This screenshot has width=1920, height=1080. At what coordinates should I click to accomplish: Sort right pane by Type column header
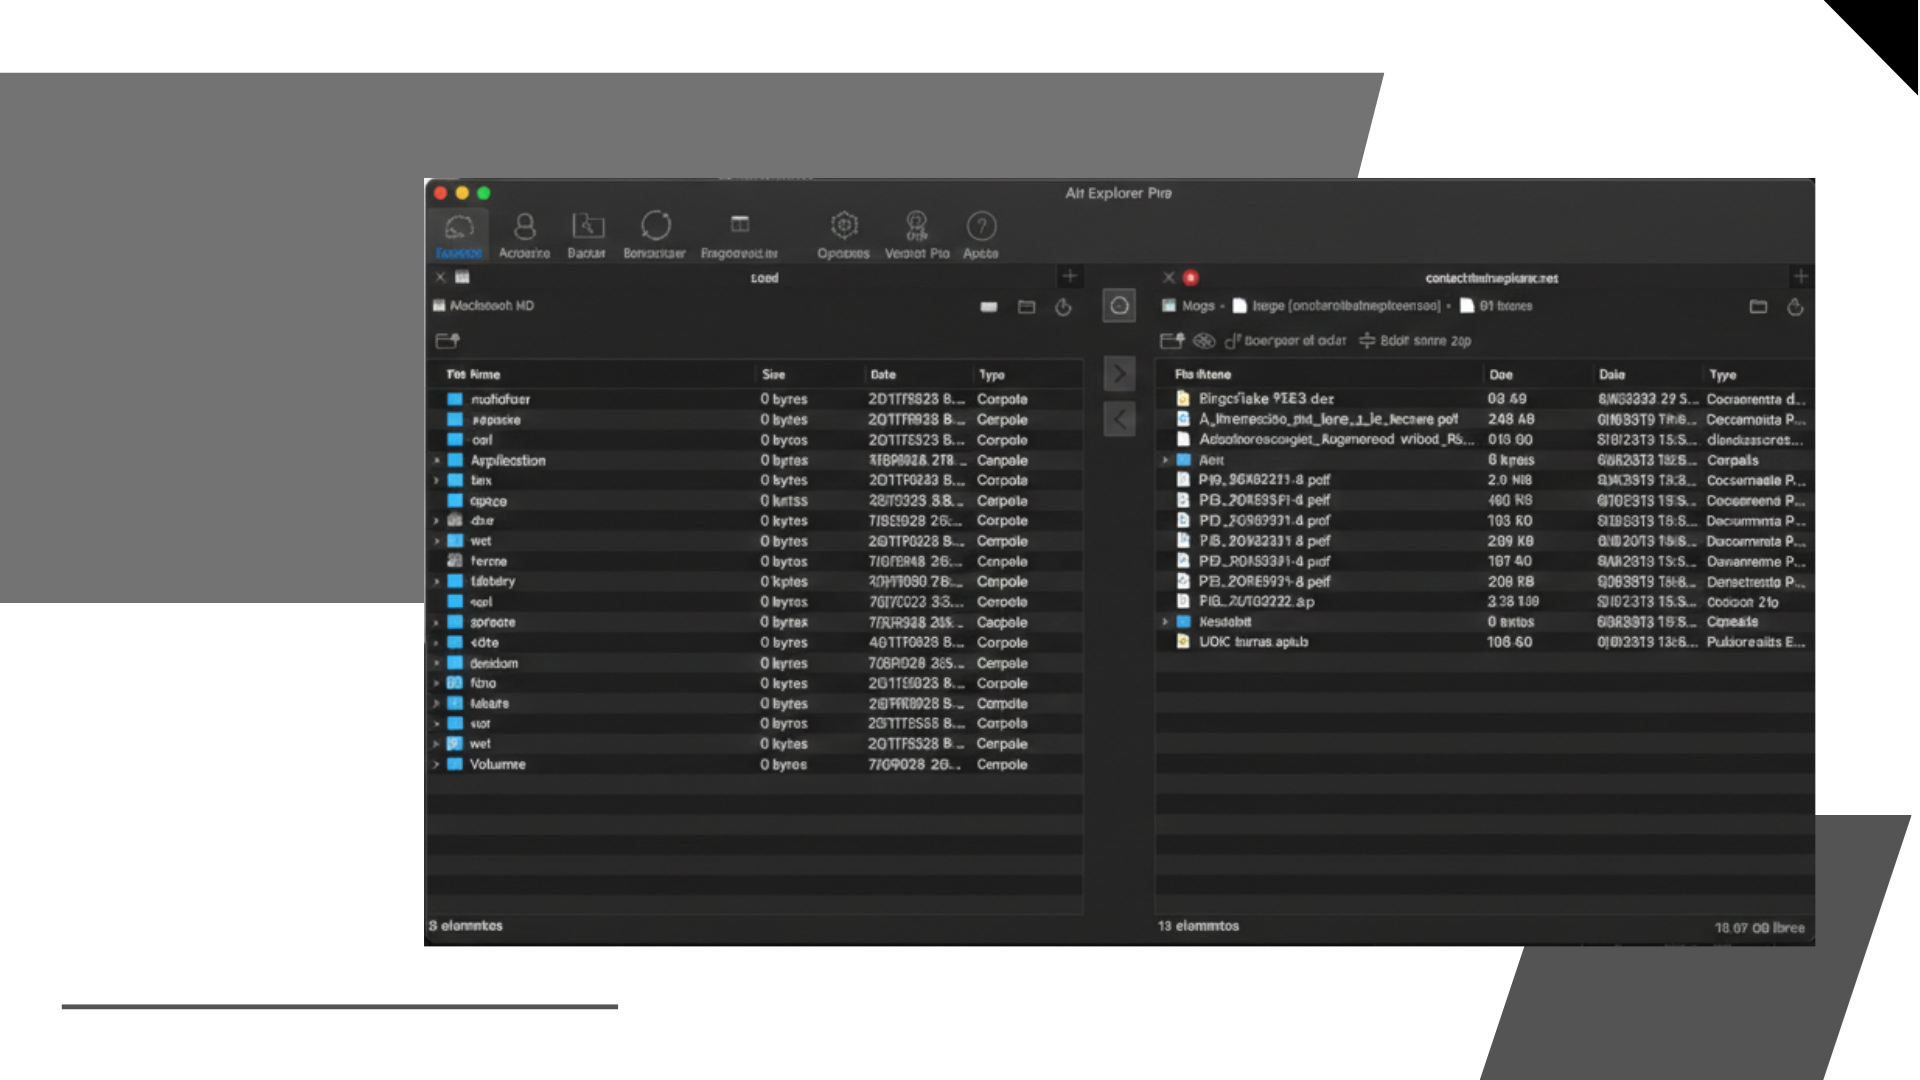1722,375
